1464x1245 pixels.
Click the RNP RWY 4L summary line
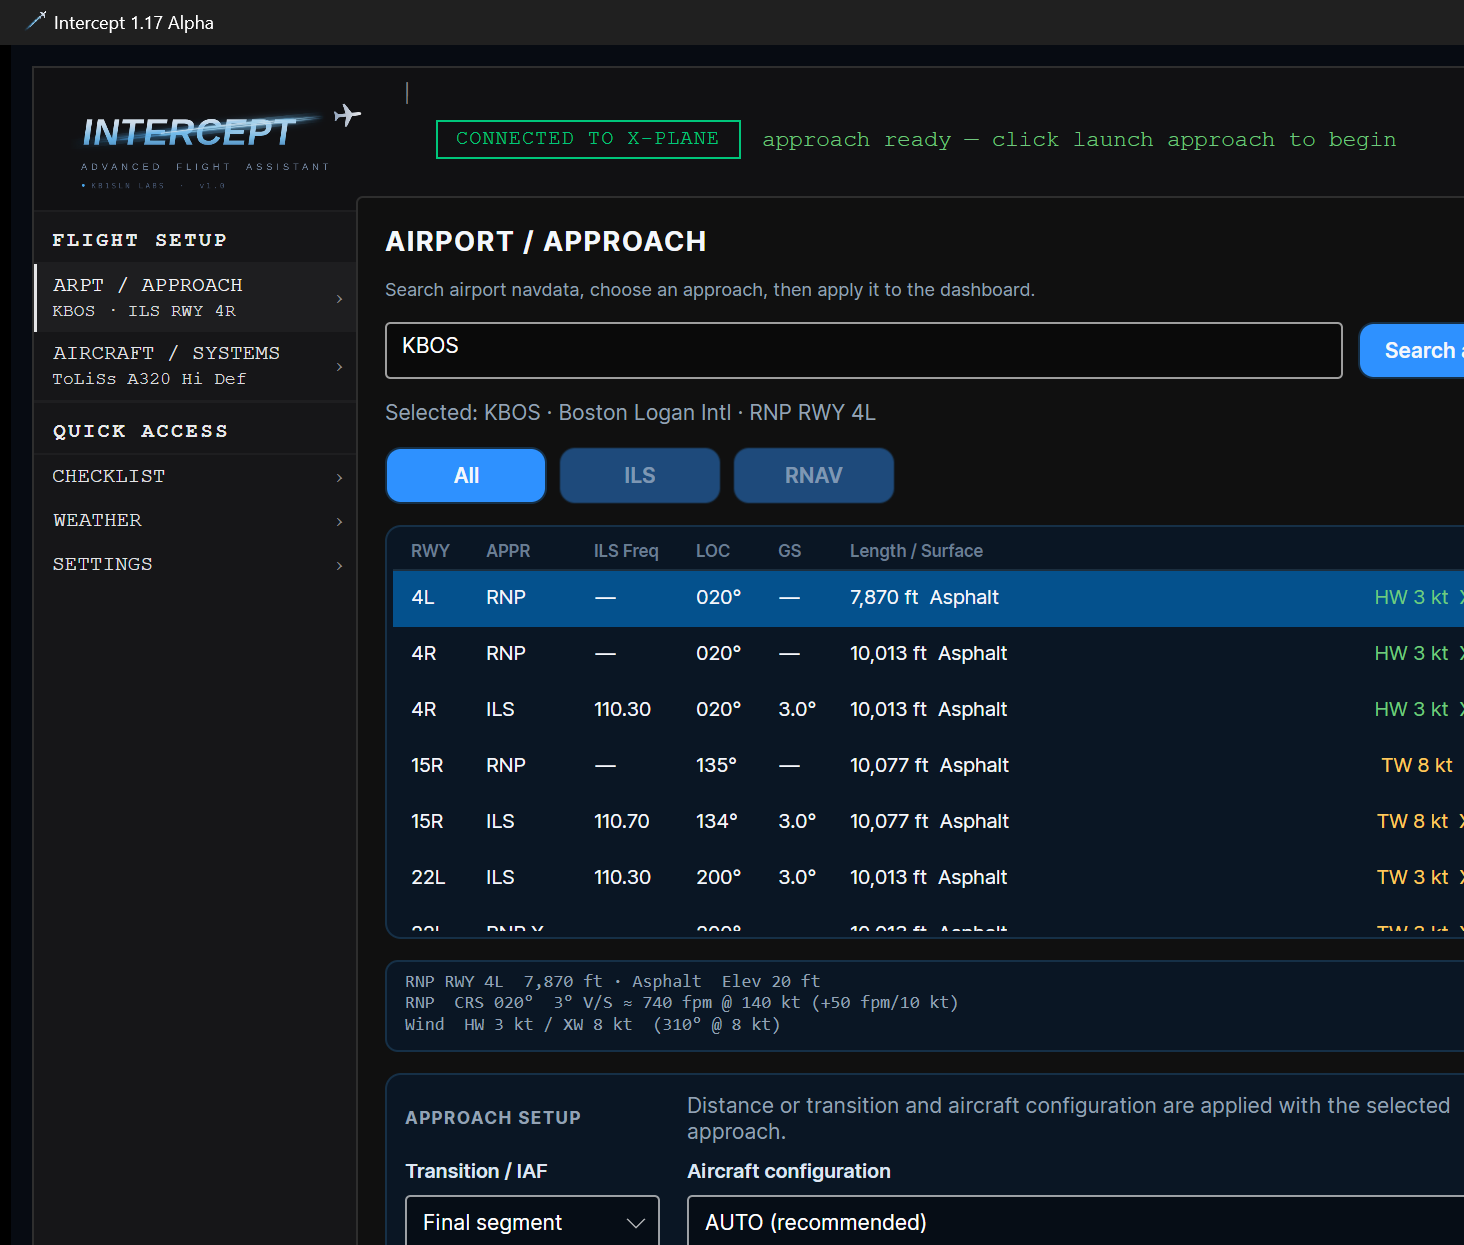(x=612, y=981)
